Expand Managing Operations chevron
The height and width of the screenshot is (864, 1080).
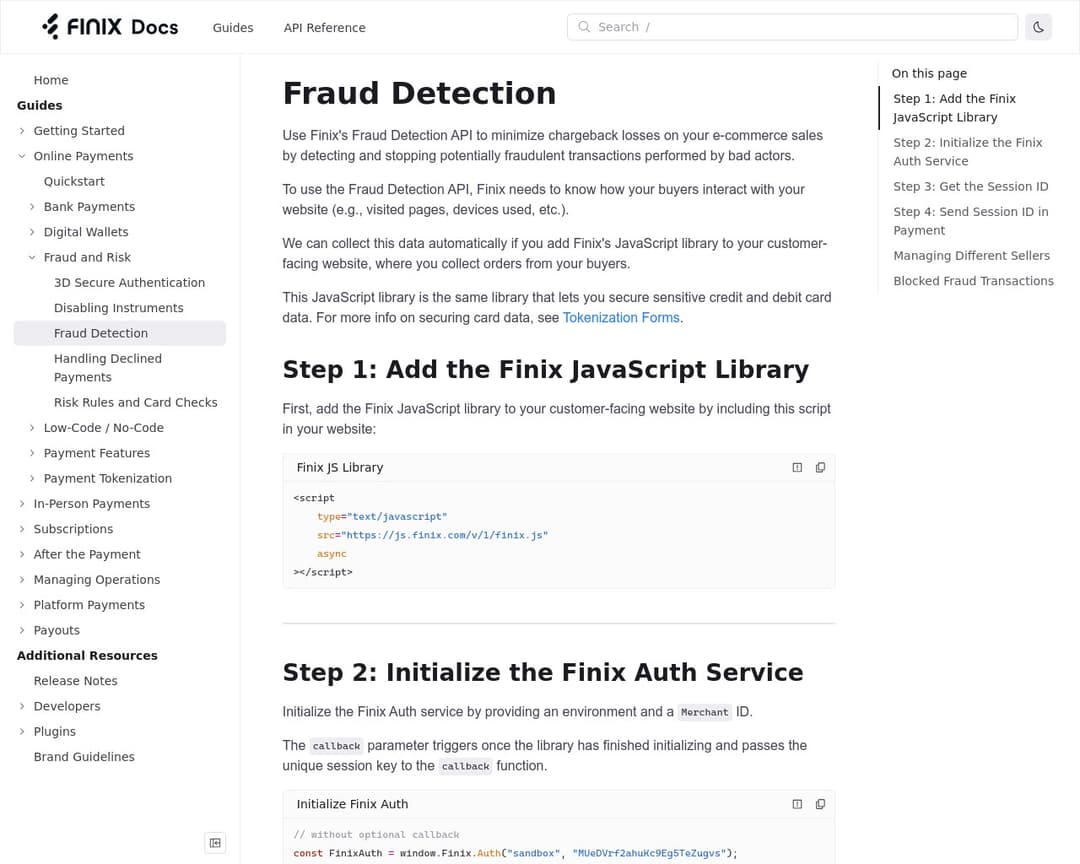(x=22, y=580)
